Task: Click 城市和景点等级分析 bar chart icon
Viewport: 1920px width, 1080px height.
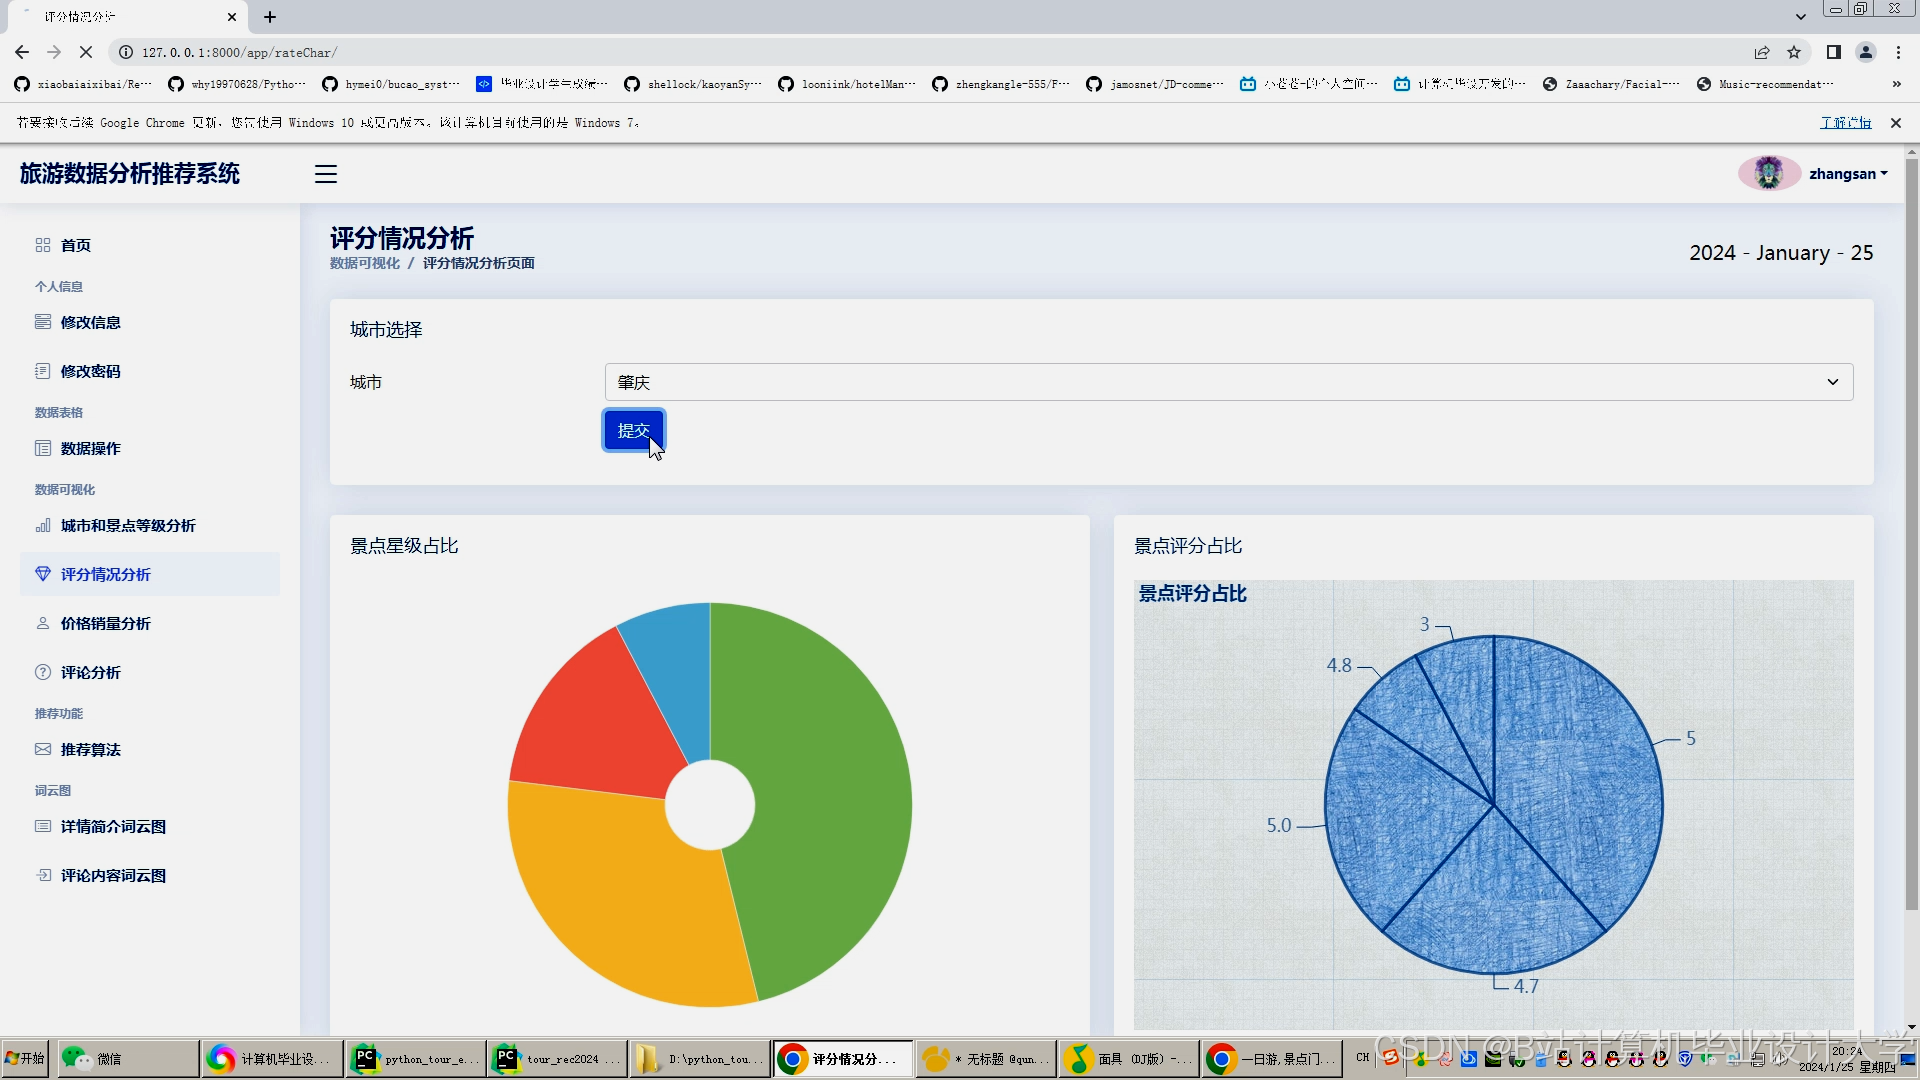Action: click(43, 525)
